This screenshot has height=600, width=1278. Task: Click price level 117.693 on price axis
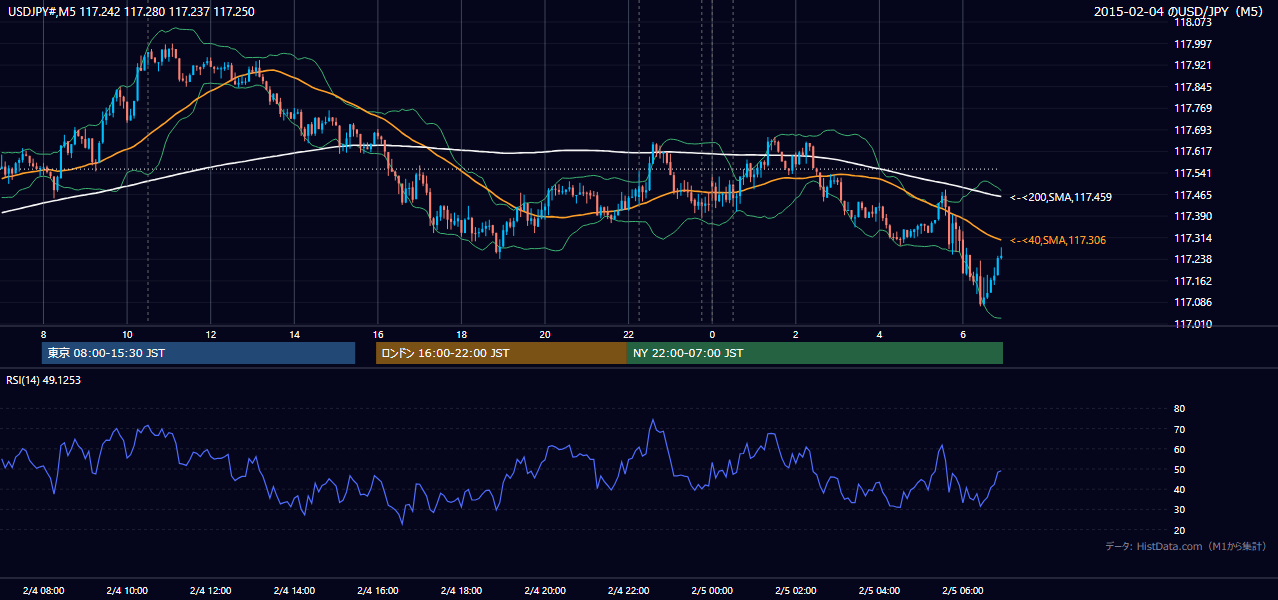[x=1194, y=130]
